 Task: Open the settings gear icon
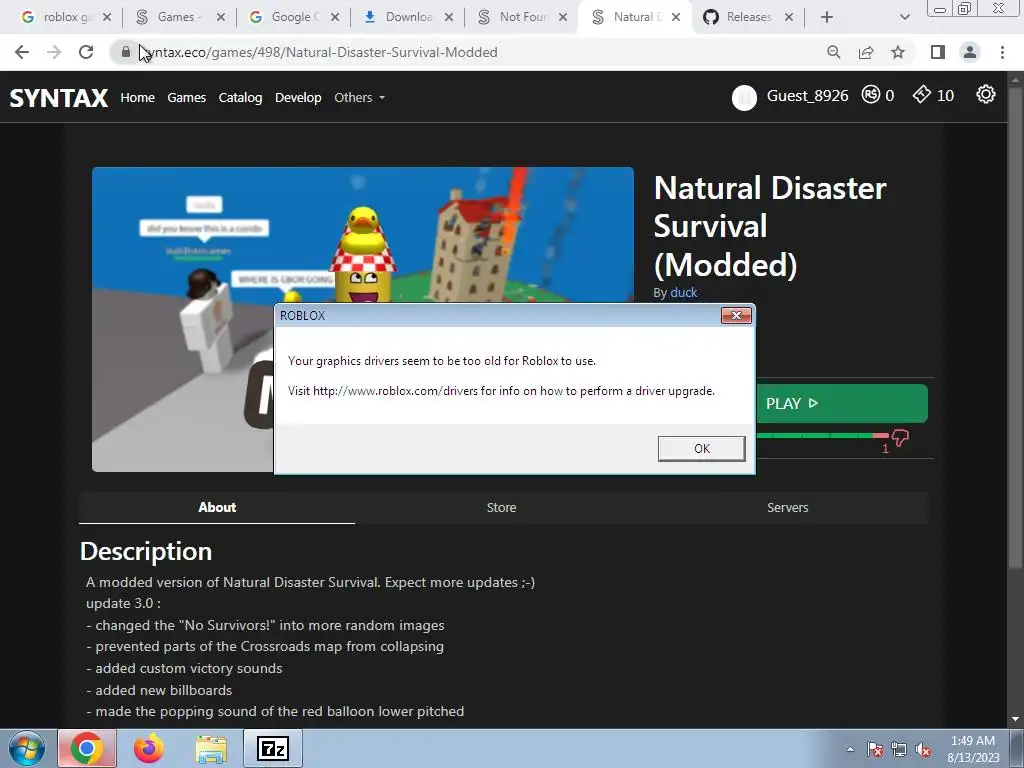coord(985,95)
